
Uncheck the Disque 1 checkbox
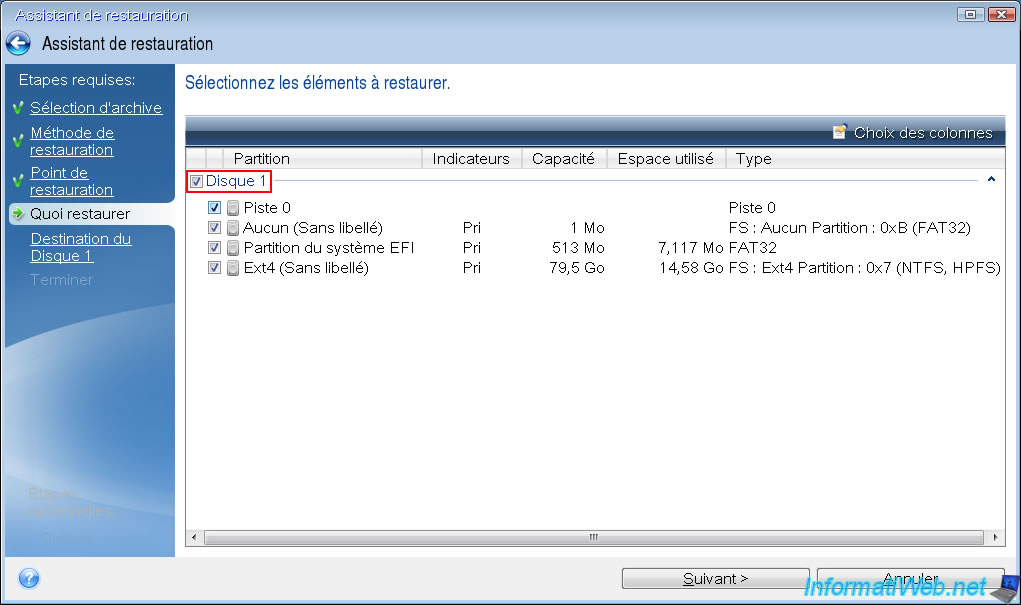tap(197, 182)
